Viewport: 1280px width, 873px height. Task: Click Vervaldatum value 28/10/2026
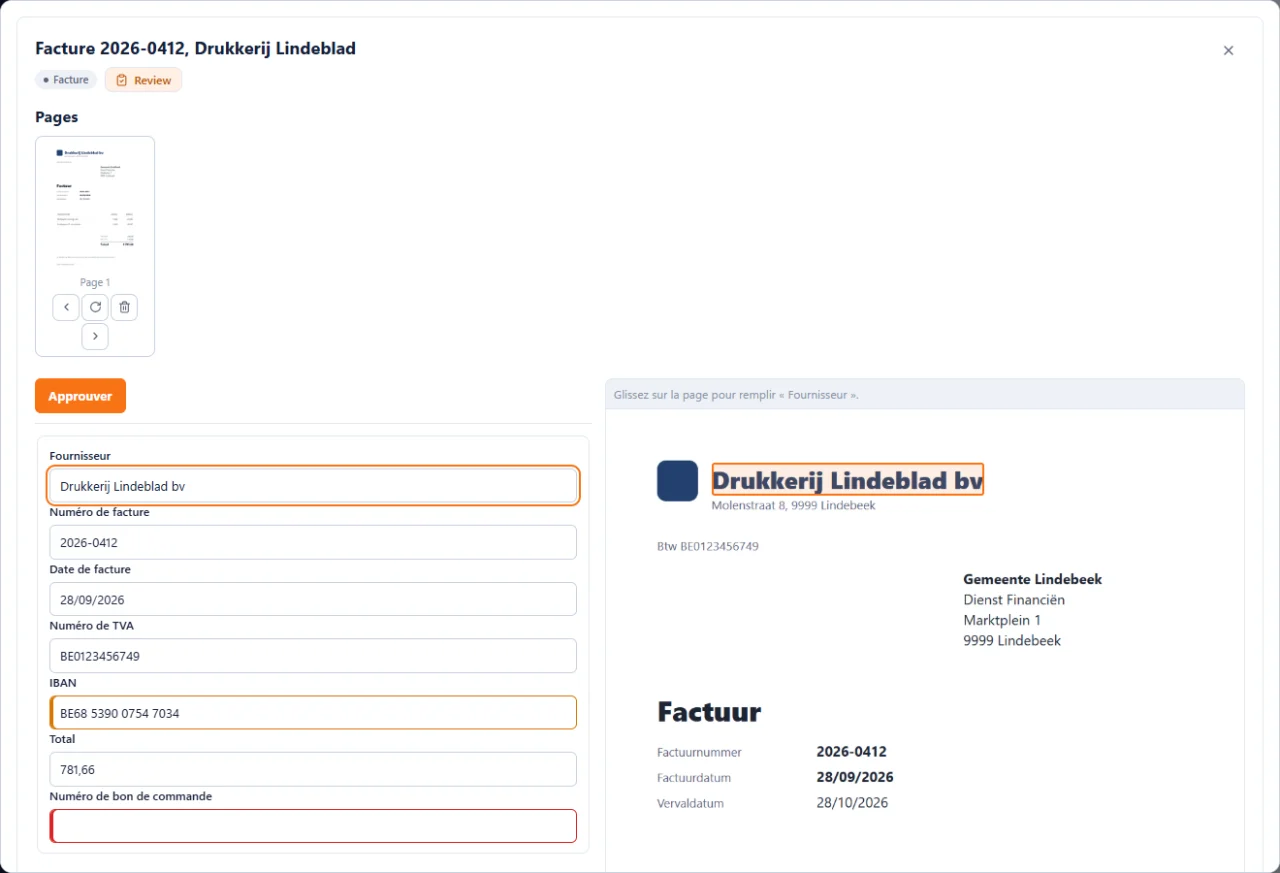[x=852, y=803]
